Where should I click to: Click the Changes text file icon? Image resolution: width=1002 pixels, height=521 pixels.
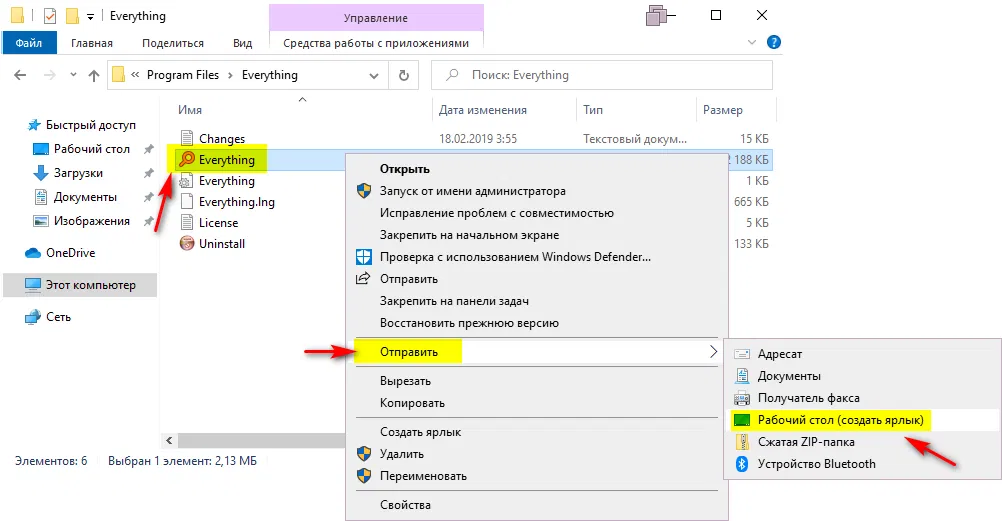187,138
